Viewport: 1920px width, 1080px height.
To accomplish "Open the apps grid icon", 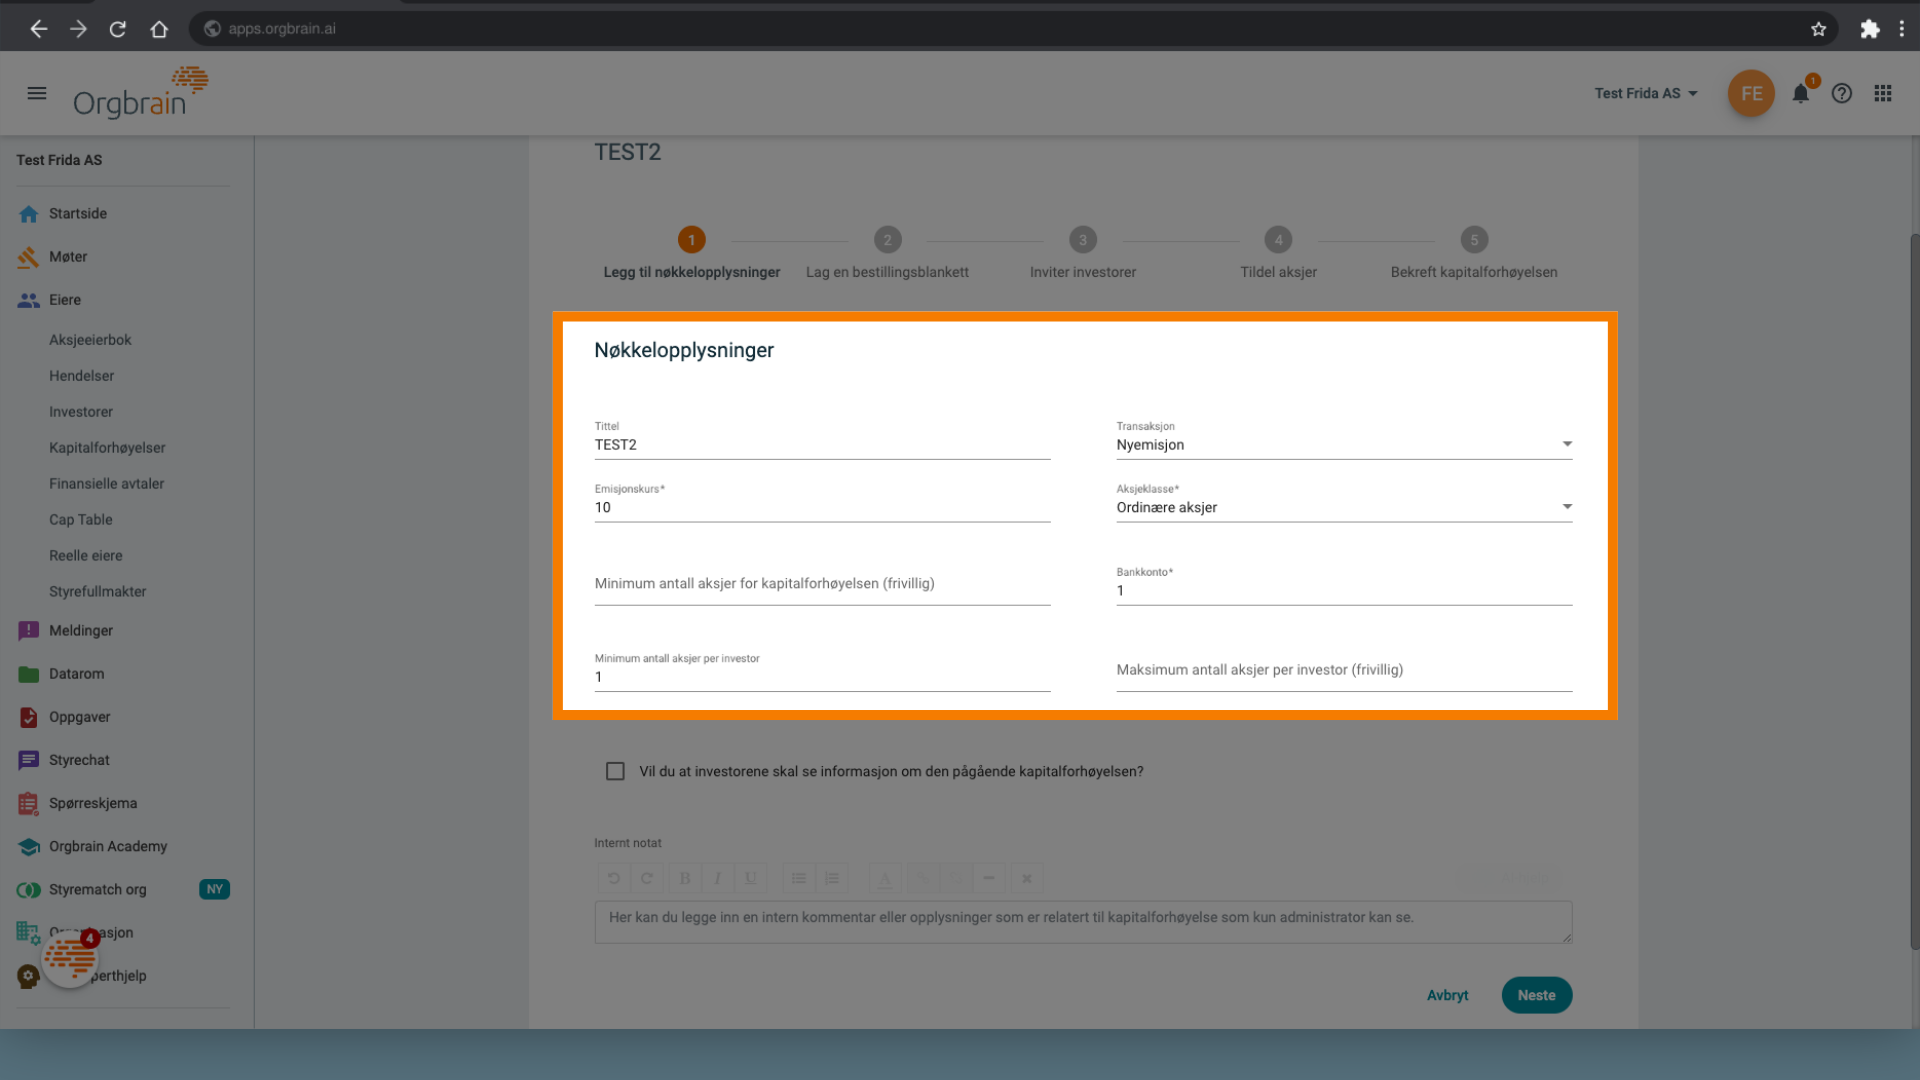I will tap(1883, 93).
